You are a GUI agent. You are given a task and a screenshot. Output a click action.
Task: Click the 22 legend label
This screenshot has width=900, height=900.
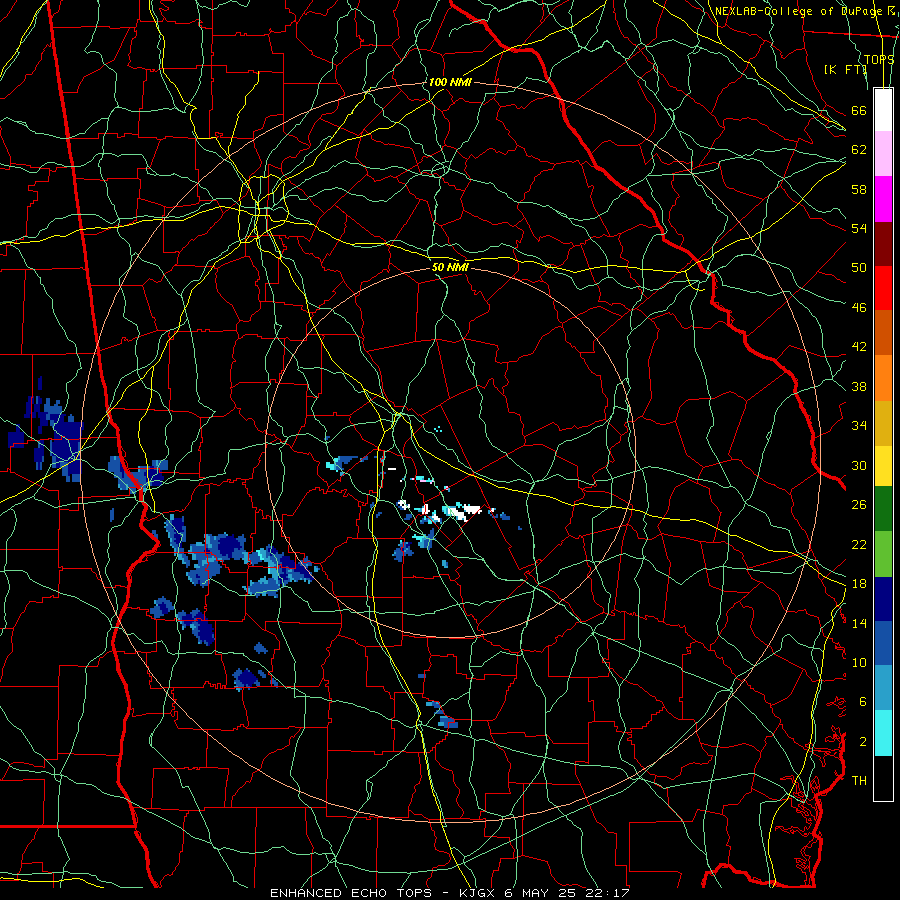[x=859, y=544]
